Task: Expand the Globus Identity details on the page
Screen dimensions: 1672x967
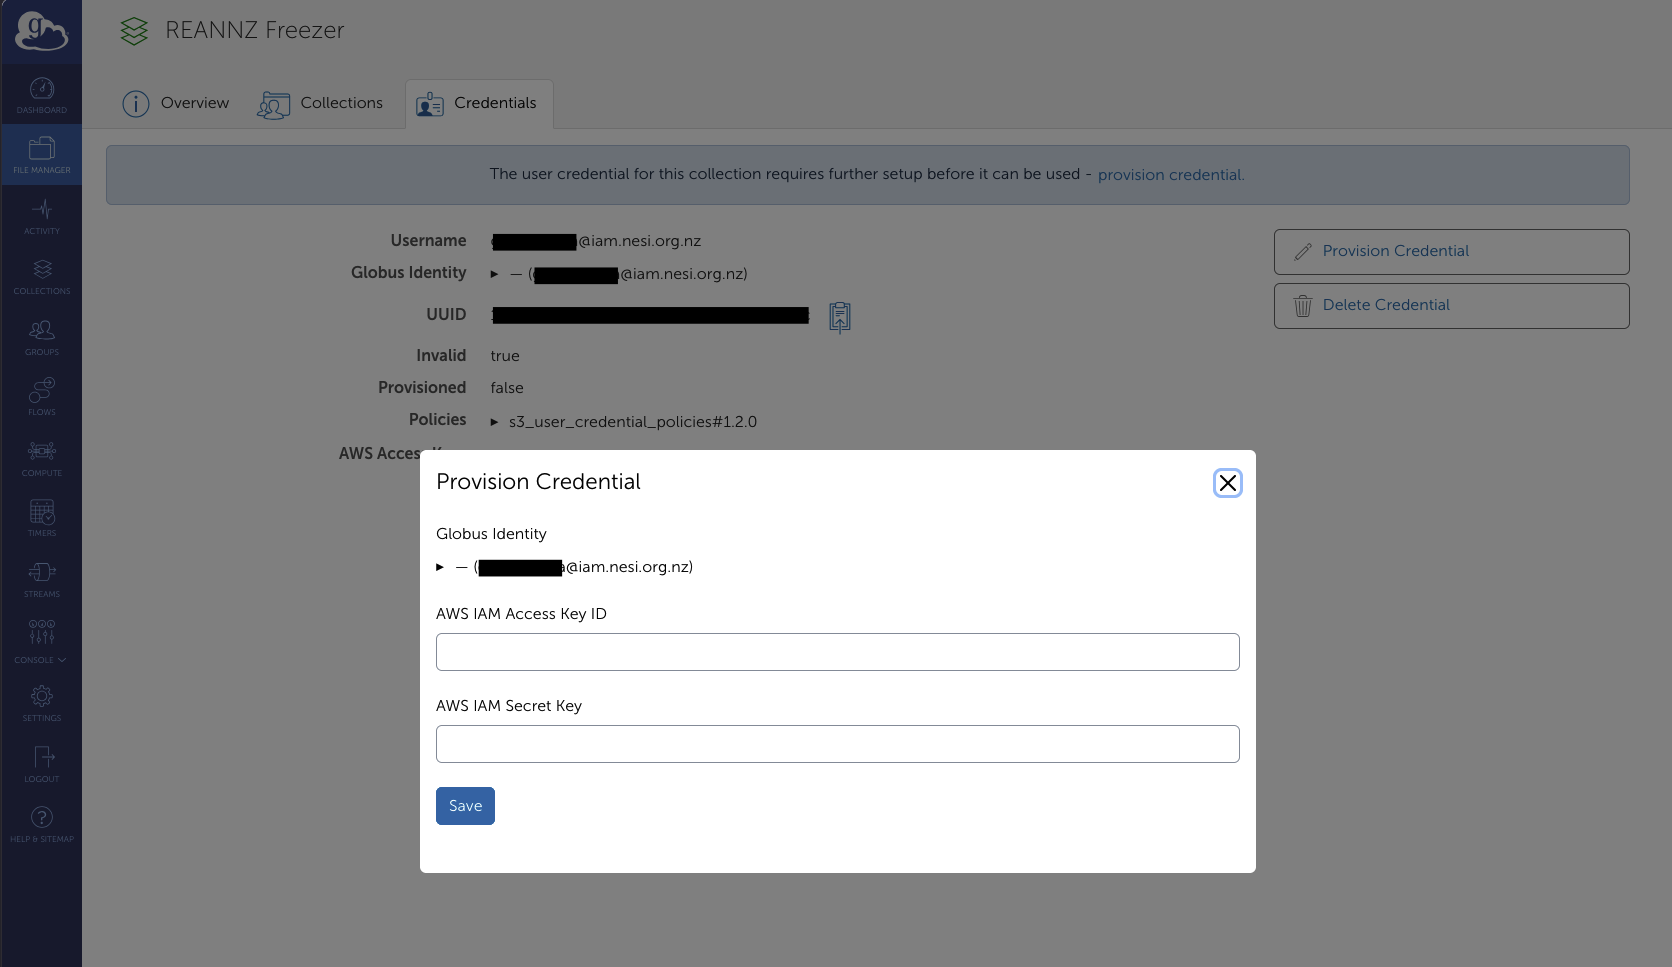Action: tap(494, 274)
